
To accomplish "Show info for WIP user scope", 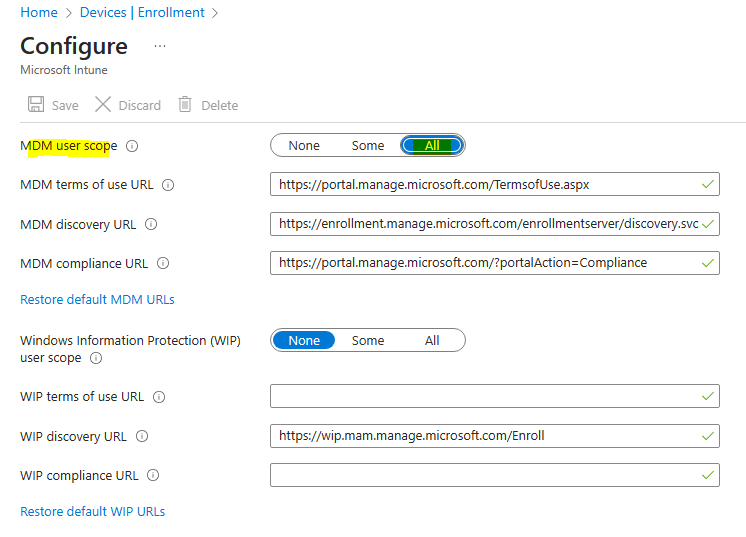I will [x=96, y=358].
